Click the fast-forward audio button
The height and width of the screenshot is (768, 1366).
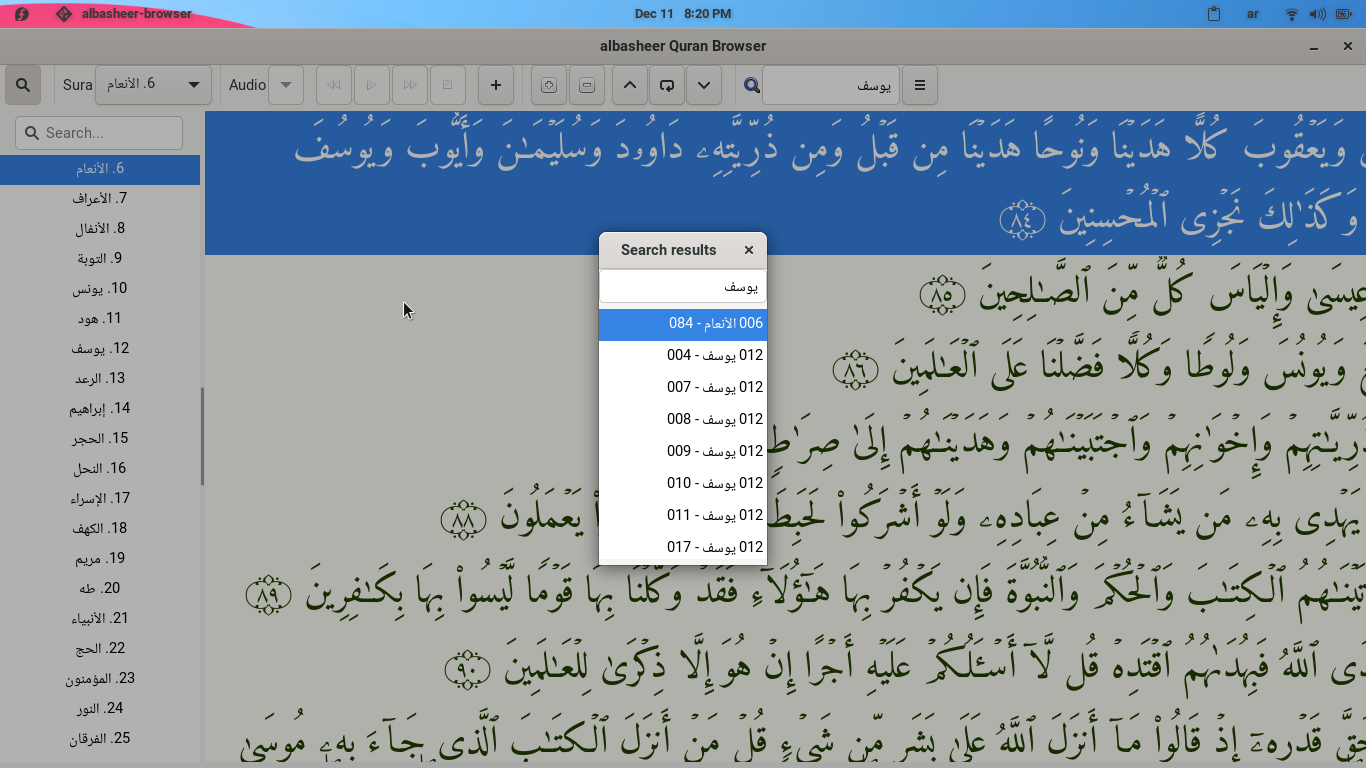(410, 85)
